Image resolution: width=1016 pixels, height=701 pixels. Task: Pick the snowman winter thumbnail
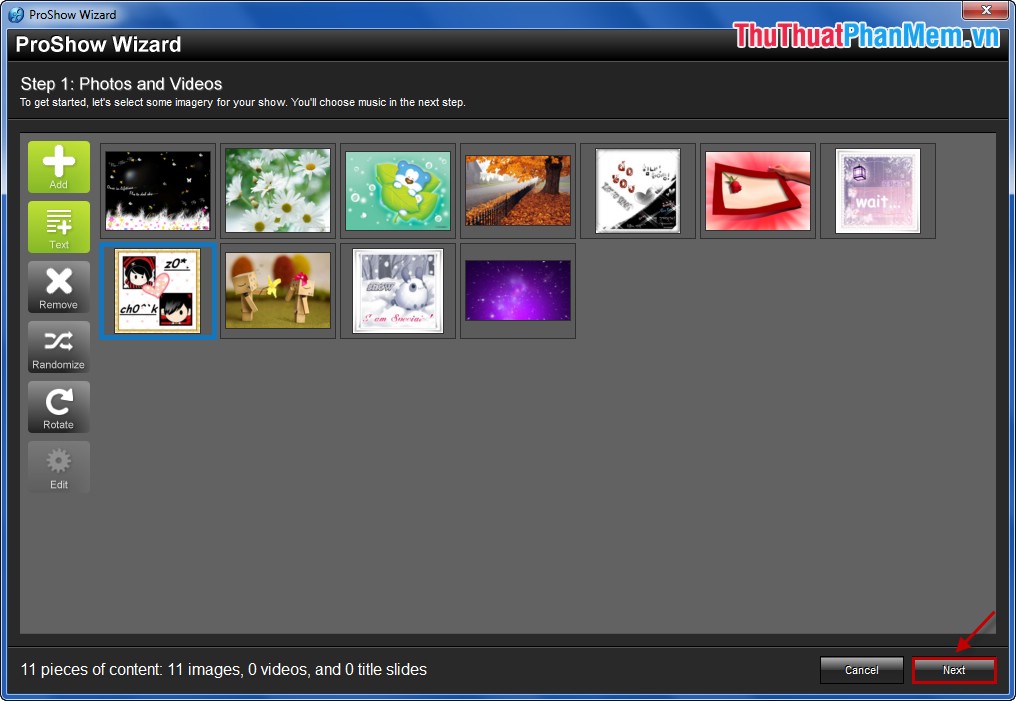click(x=397, y=290)
